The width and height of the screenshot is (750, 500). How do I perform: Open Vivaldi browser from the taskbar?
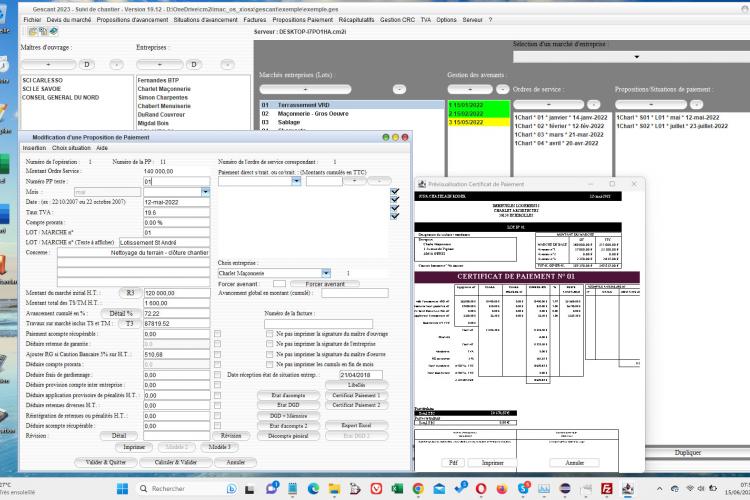click(376, 489)
